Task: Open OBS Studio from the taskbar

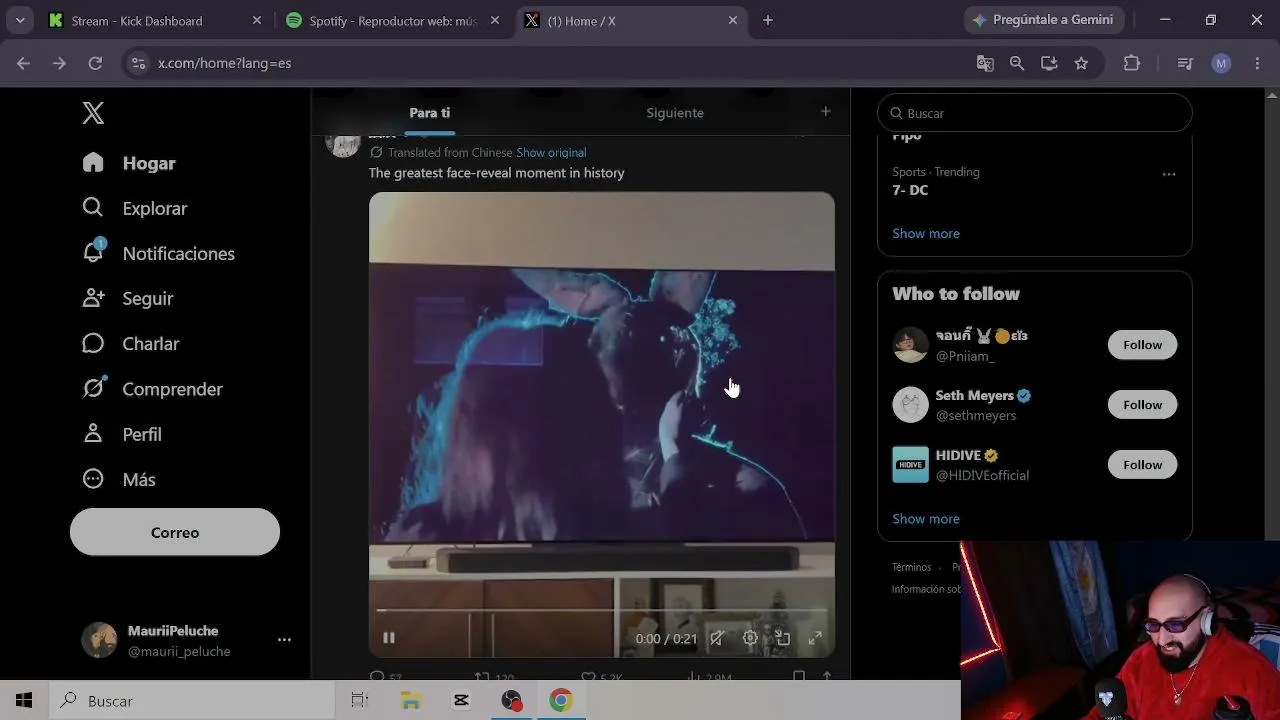Action: click(512, 701)
